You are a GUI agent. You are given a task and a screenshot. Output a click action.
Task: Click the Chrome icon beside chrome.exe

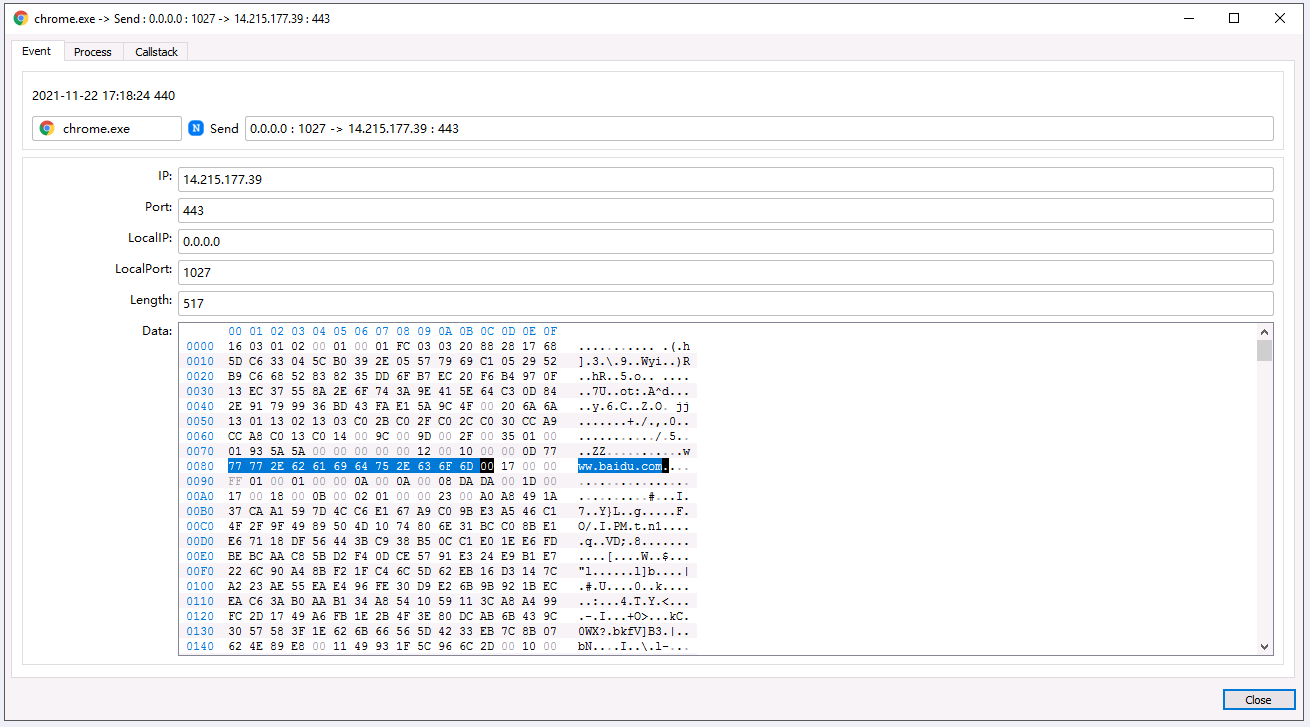(x=47, y=128)
